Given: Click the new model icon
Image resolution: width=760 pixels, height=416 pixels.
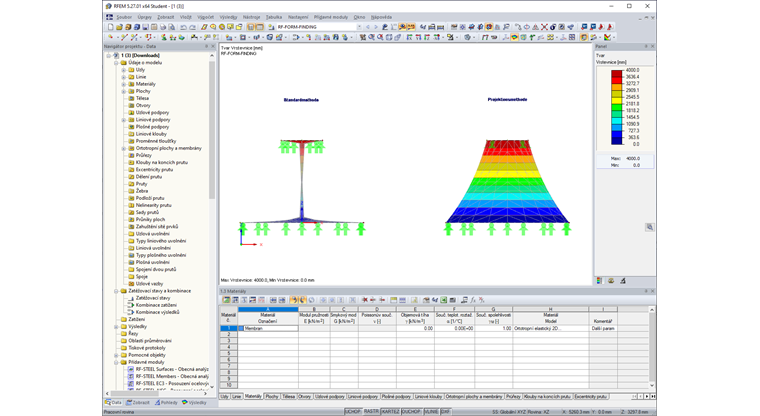Looking at the screenshot, I should coord(111,27).
